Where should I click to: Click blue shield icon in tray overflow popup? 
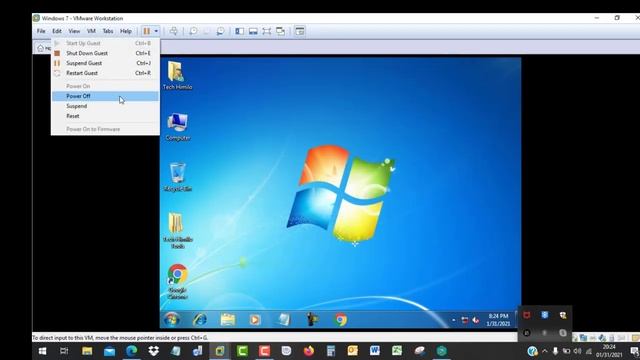[545, 315]
